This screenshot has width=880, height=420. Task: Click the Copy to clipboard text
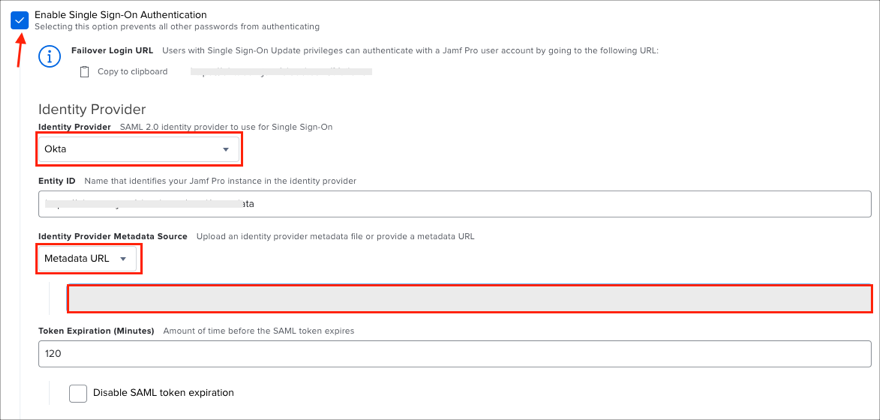coord(132,72)
